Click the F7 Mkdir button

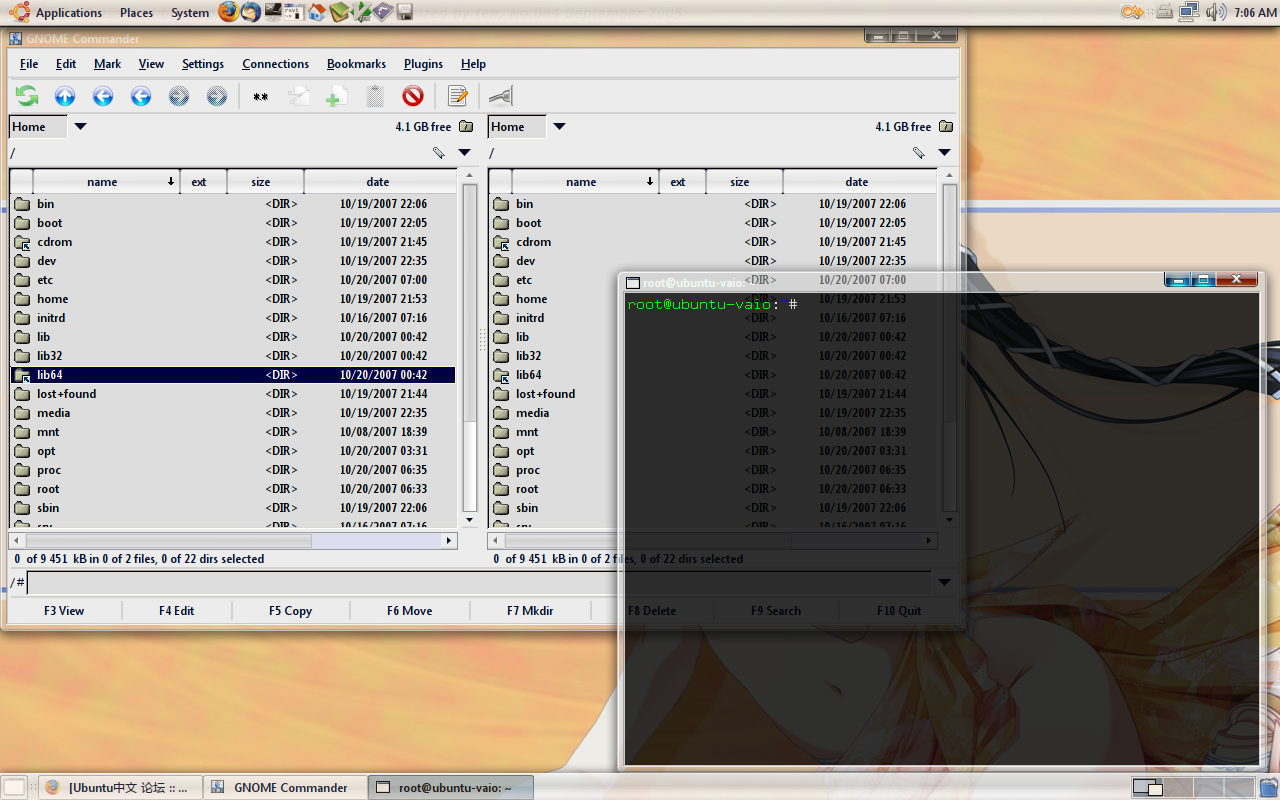530,611
